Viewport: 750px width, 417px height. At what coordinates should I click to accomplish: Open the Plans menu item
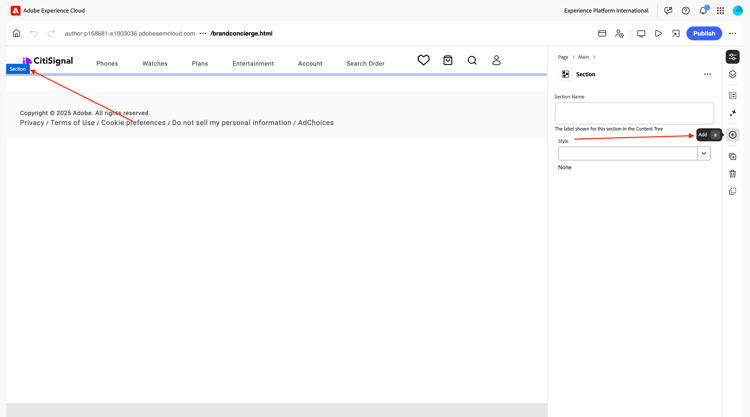[x=200, y=63]
